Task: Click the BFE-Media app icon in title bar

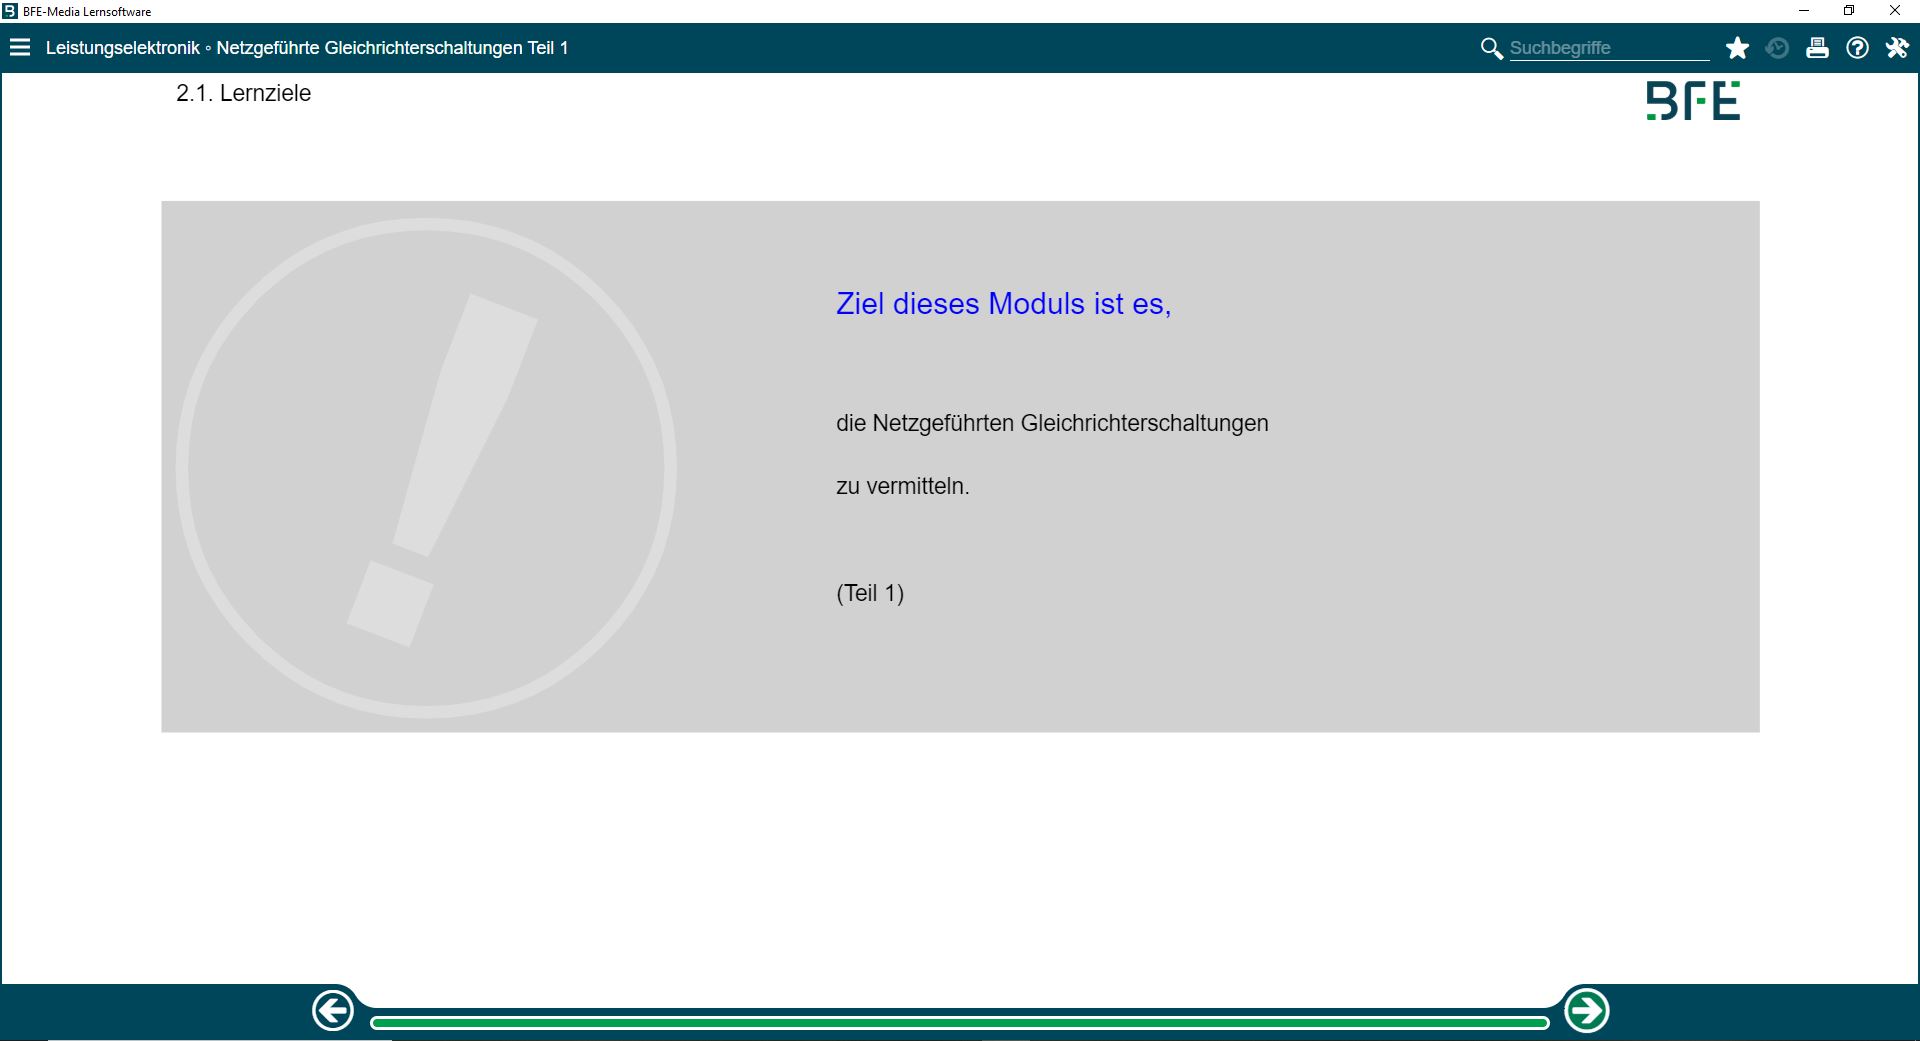Action: tap(10, 11)
